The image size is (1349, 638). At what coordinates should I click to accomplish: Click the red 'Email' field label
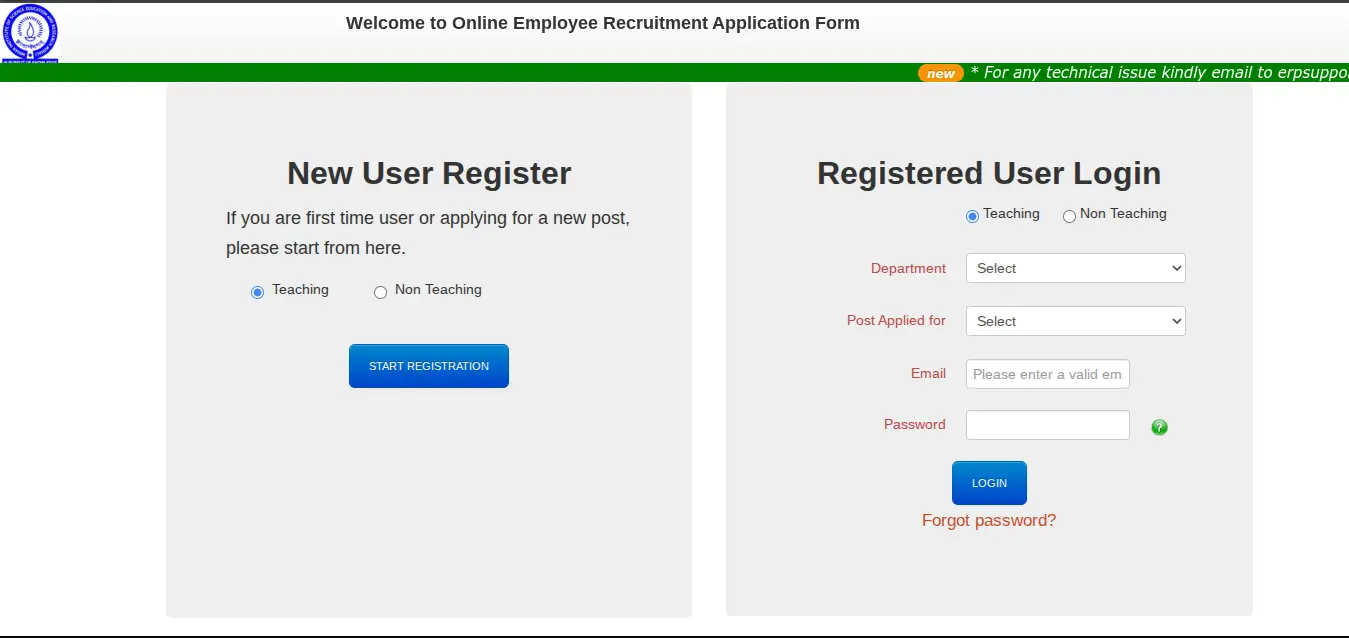click(x=928, y=373)
